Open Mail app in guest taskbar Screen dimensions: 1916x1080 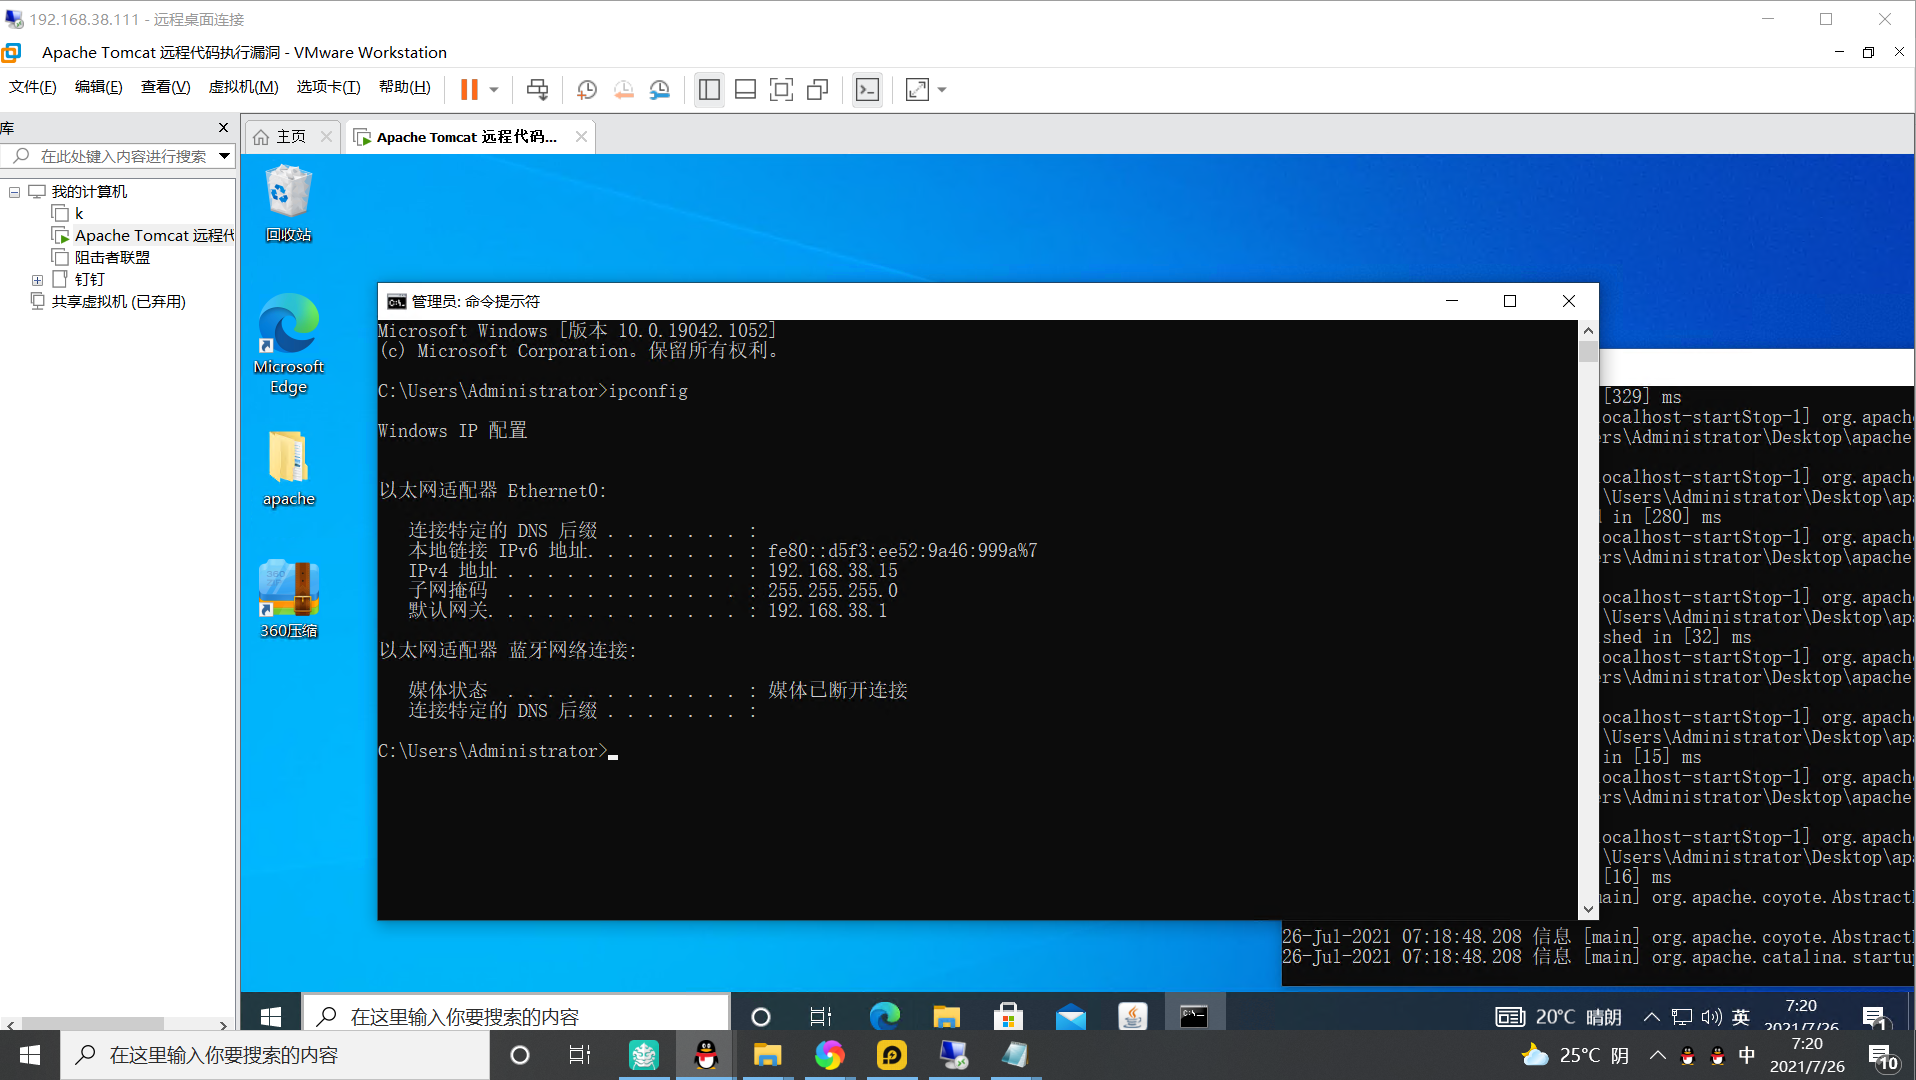(x=1070, y=1017)
